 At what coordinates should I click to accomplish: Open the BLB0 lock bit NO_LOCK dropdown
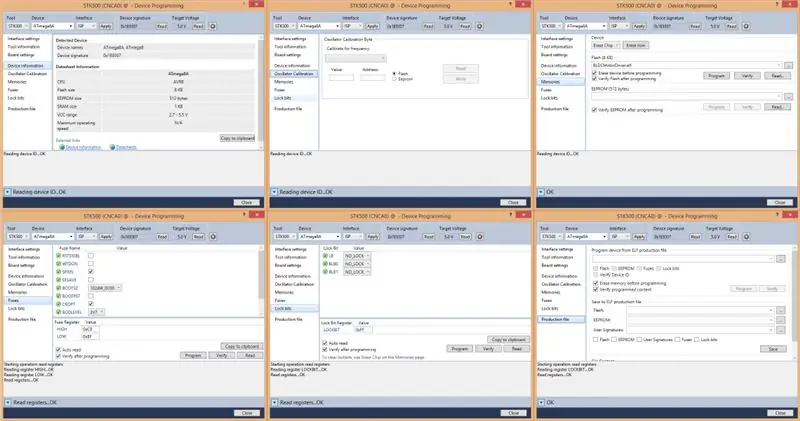(357, 264)
